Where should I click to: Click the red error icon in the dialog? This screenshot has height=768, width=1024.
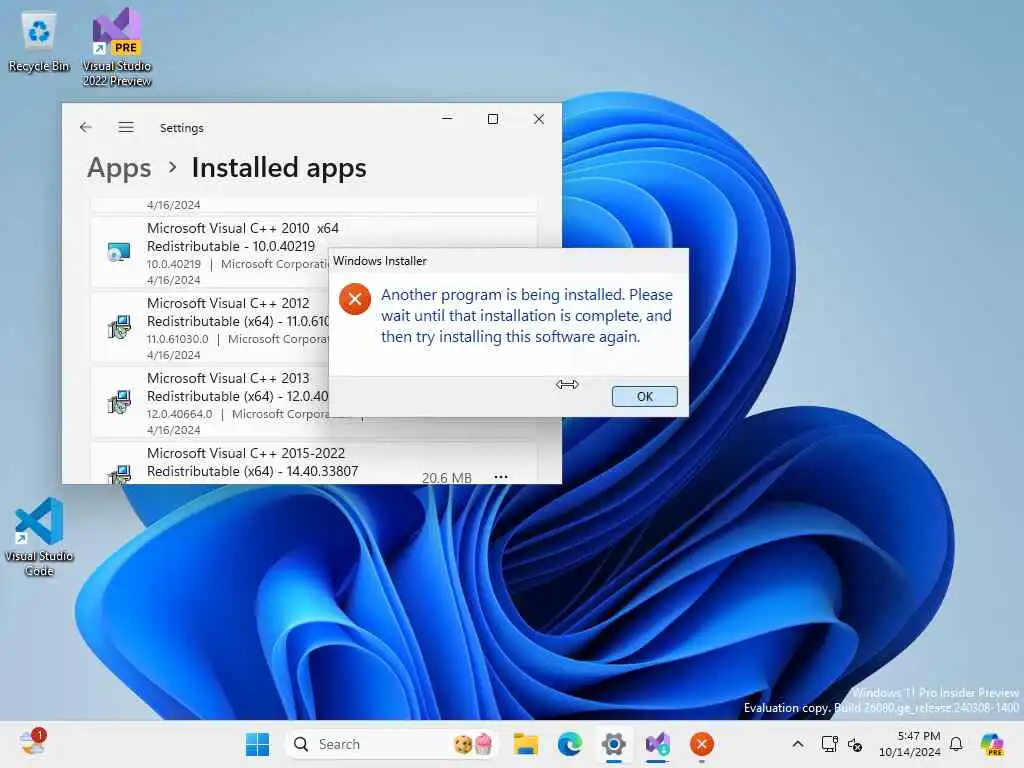[x=355, y=299]
